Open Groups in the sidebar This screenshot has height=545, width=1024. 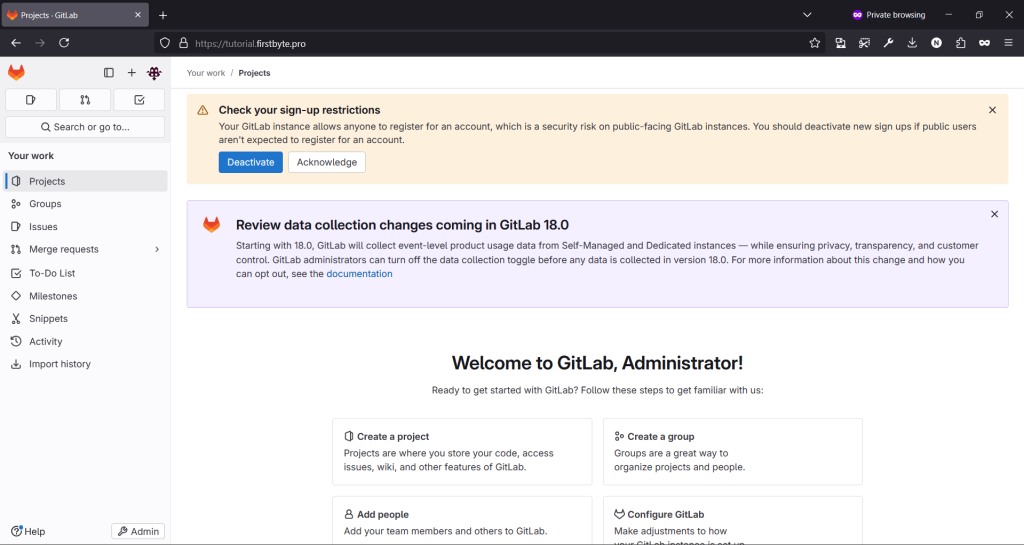[x=86, y=204]
